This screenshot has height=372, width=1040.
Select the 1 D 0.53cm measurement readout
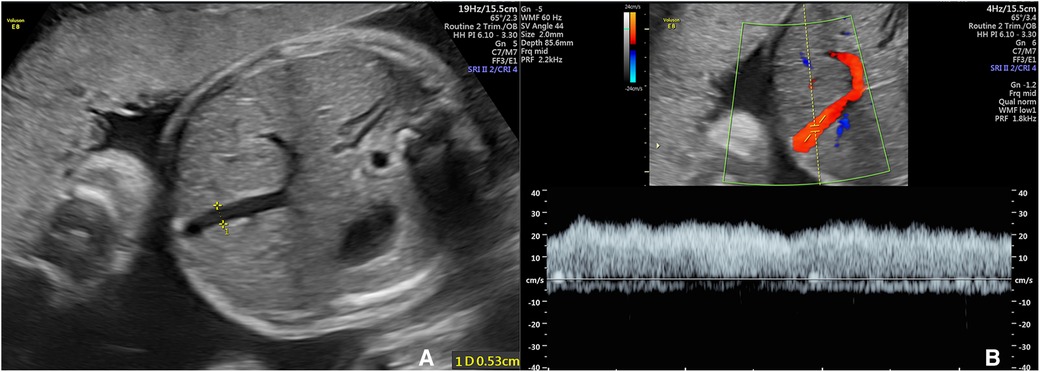[x=485, y=360]
